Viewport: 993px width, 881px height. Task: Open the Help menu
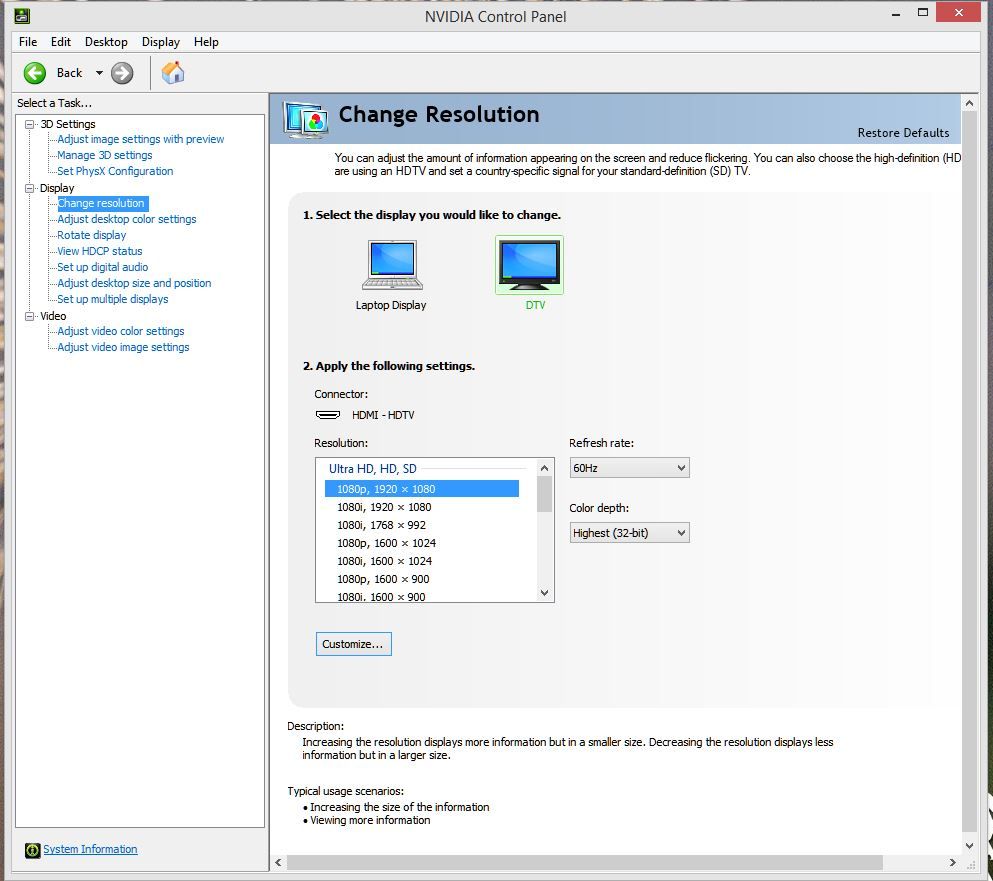click(206, 42)
